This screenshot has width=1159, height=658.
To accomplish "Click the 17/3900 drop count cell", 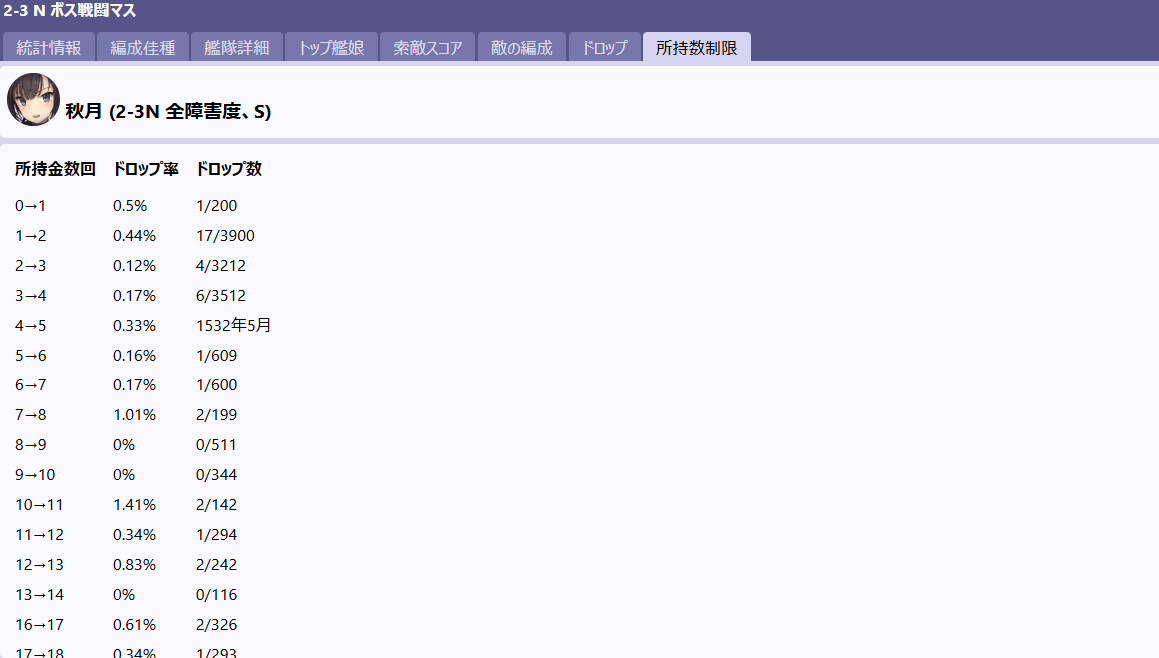I will [226, 236].
